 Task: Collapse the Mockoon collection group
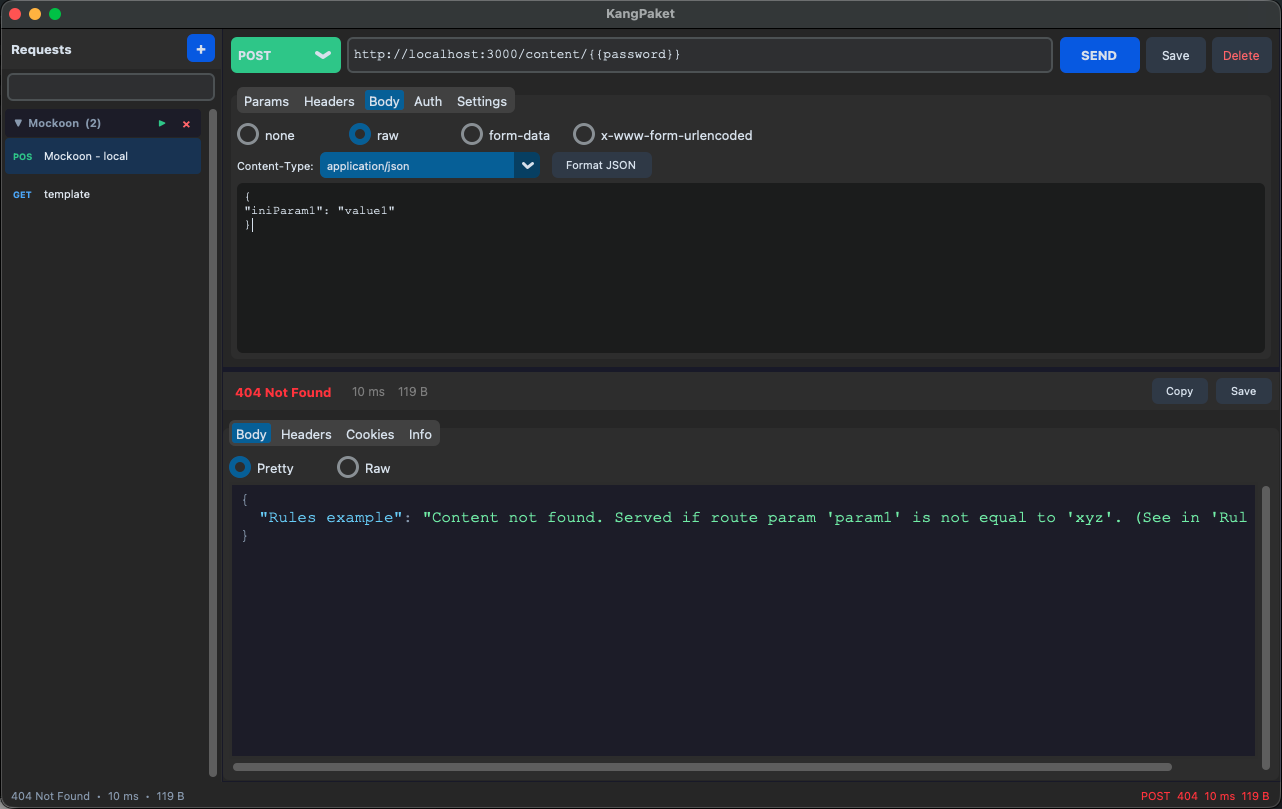(19, 123)
